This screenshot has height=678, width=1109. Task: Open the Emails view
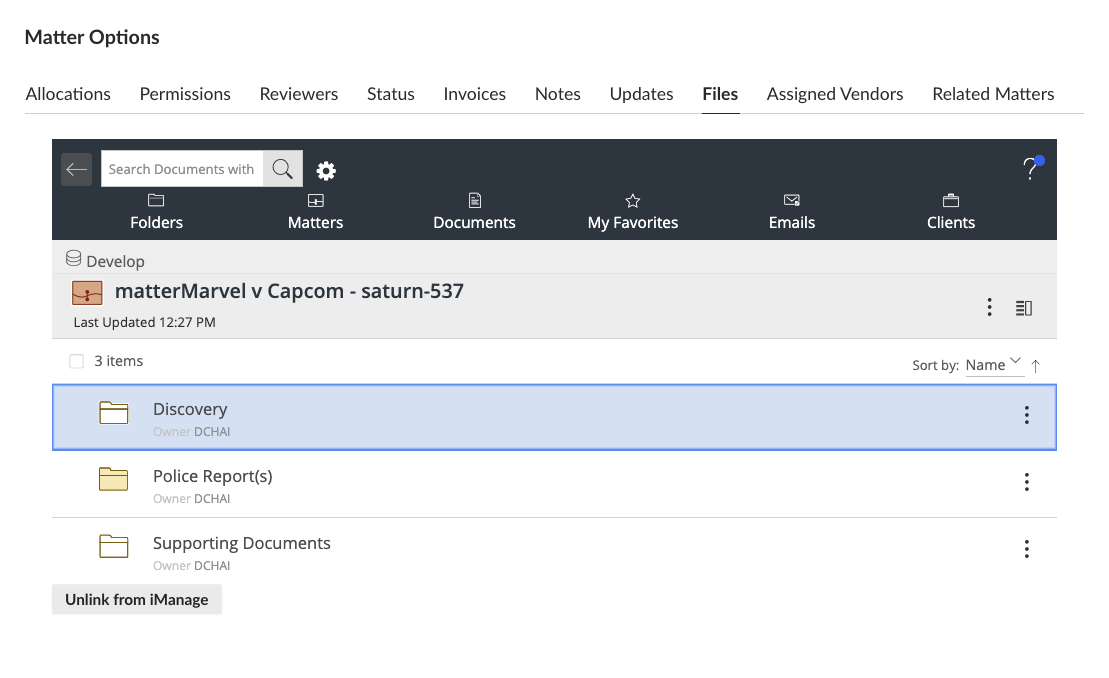coord(792,212)
